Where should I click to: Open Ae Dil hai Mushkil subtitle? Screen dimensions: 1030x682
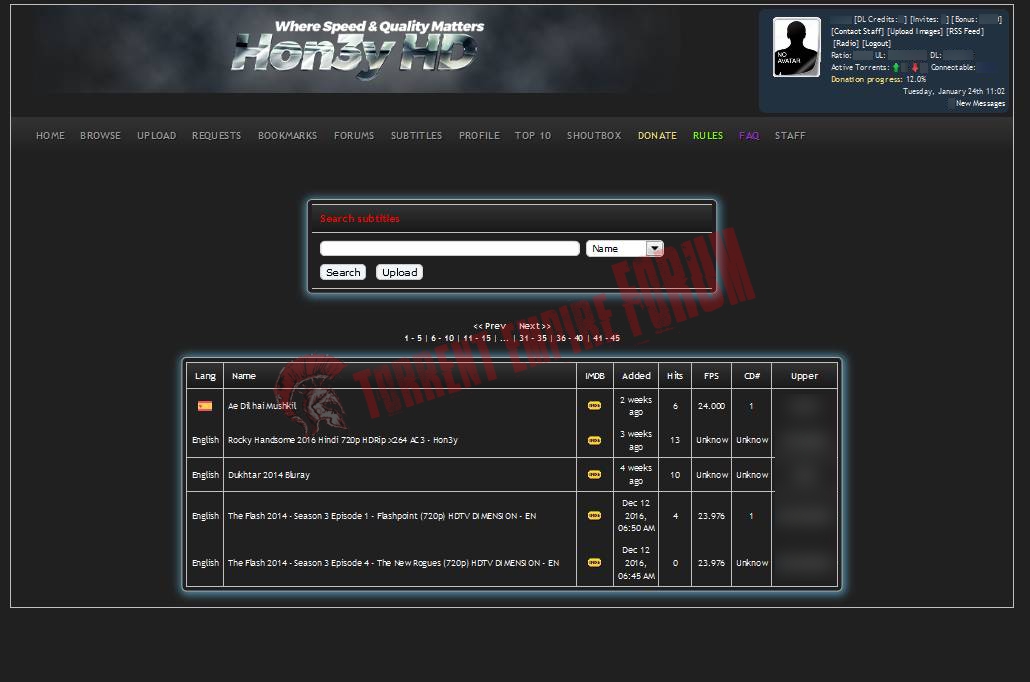[x=262, y=406]
